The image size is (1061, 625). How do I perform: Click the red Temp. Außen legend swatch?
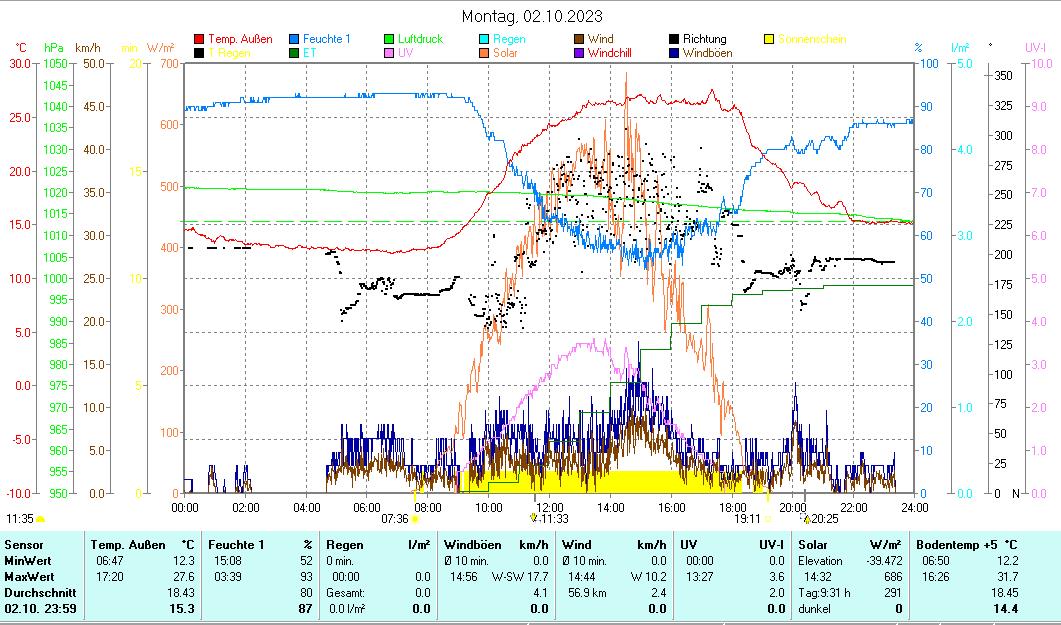click(199, 39)
